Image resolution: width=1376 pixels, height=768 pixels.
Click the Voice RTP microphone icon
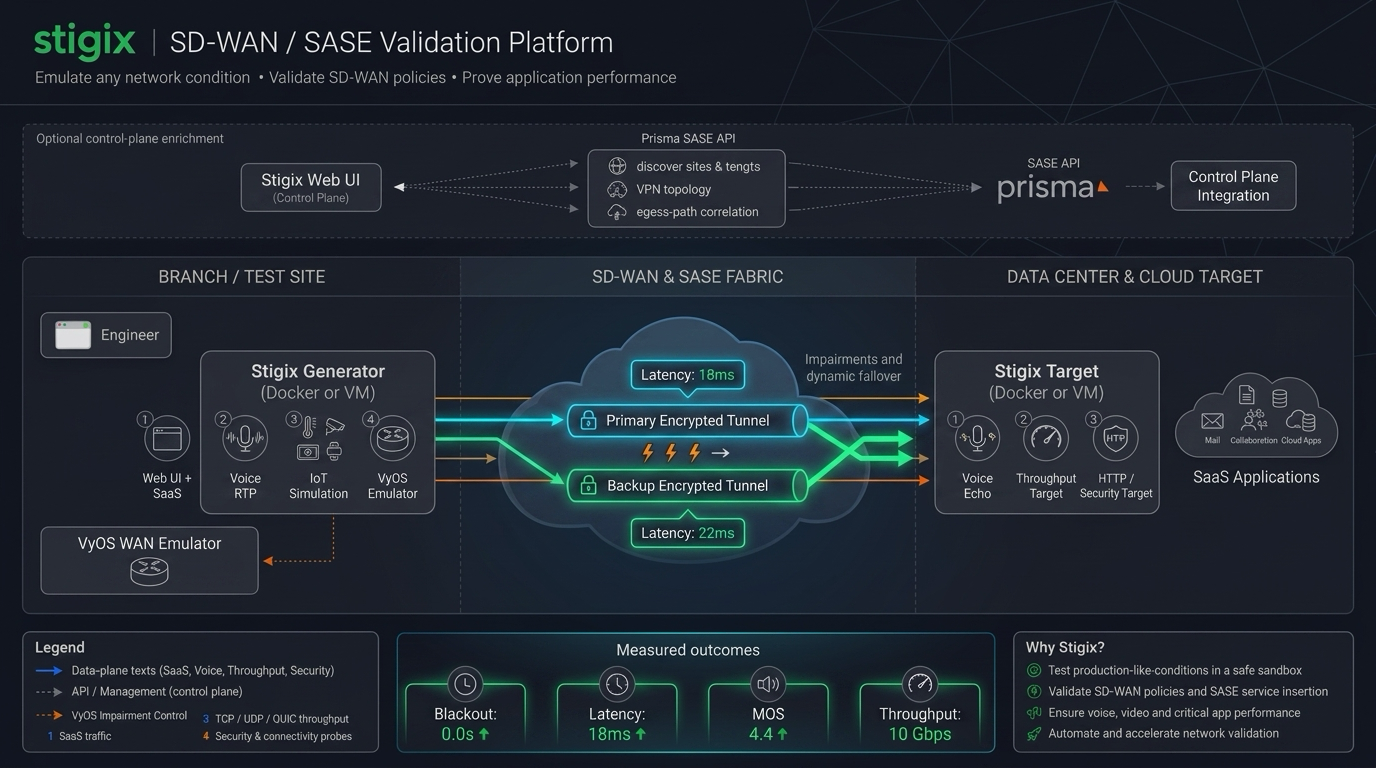[x=245, y=438]
